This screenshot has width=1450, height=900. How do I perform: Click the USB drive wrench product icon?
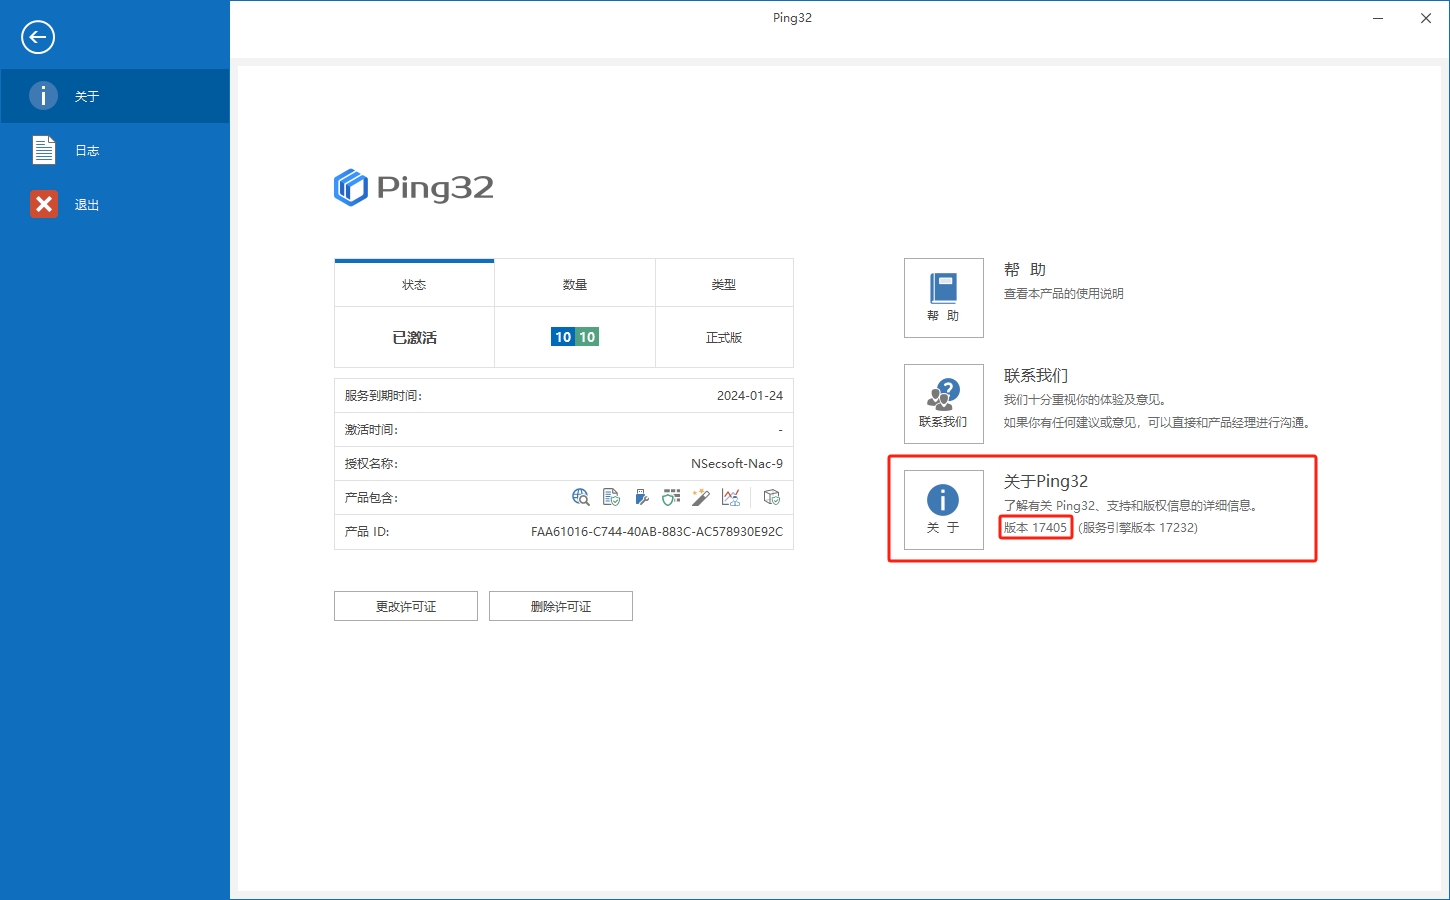[641, 497]
